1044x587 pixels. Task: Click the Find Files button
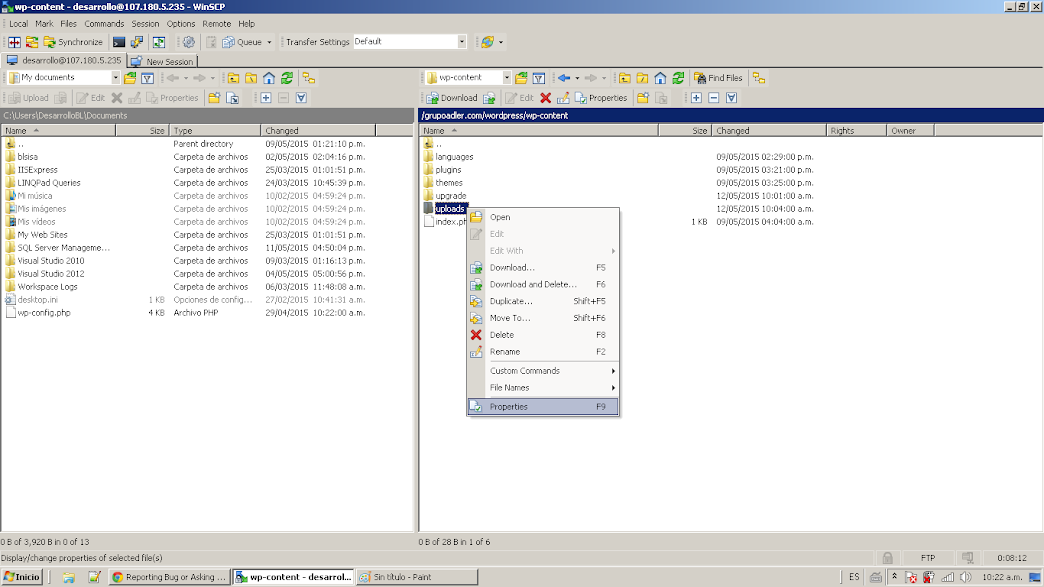[x=718, y=78]
